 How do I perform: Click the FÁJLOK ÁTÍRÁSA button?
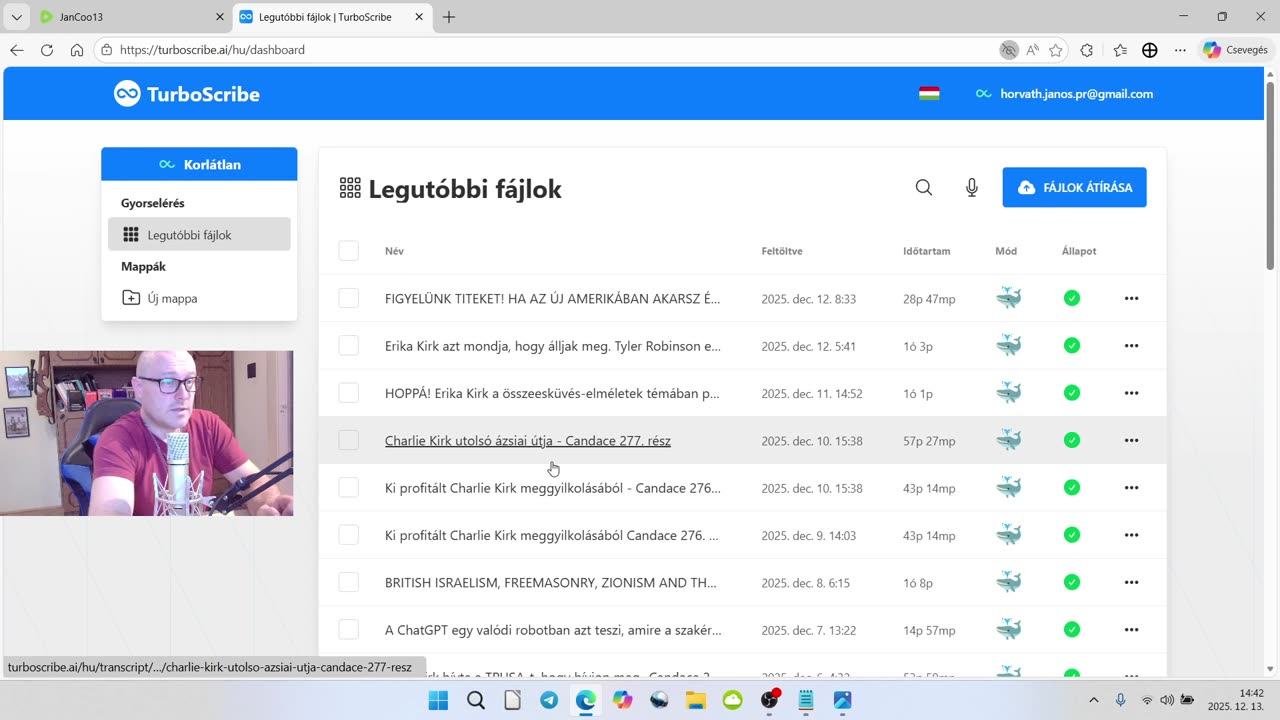[1074, 188]
